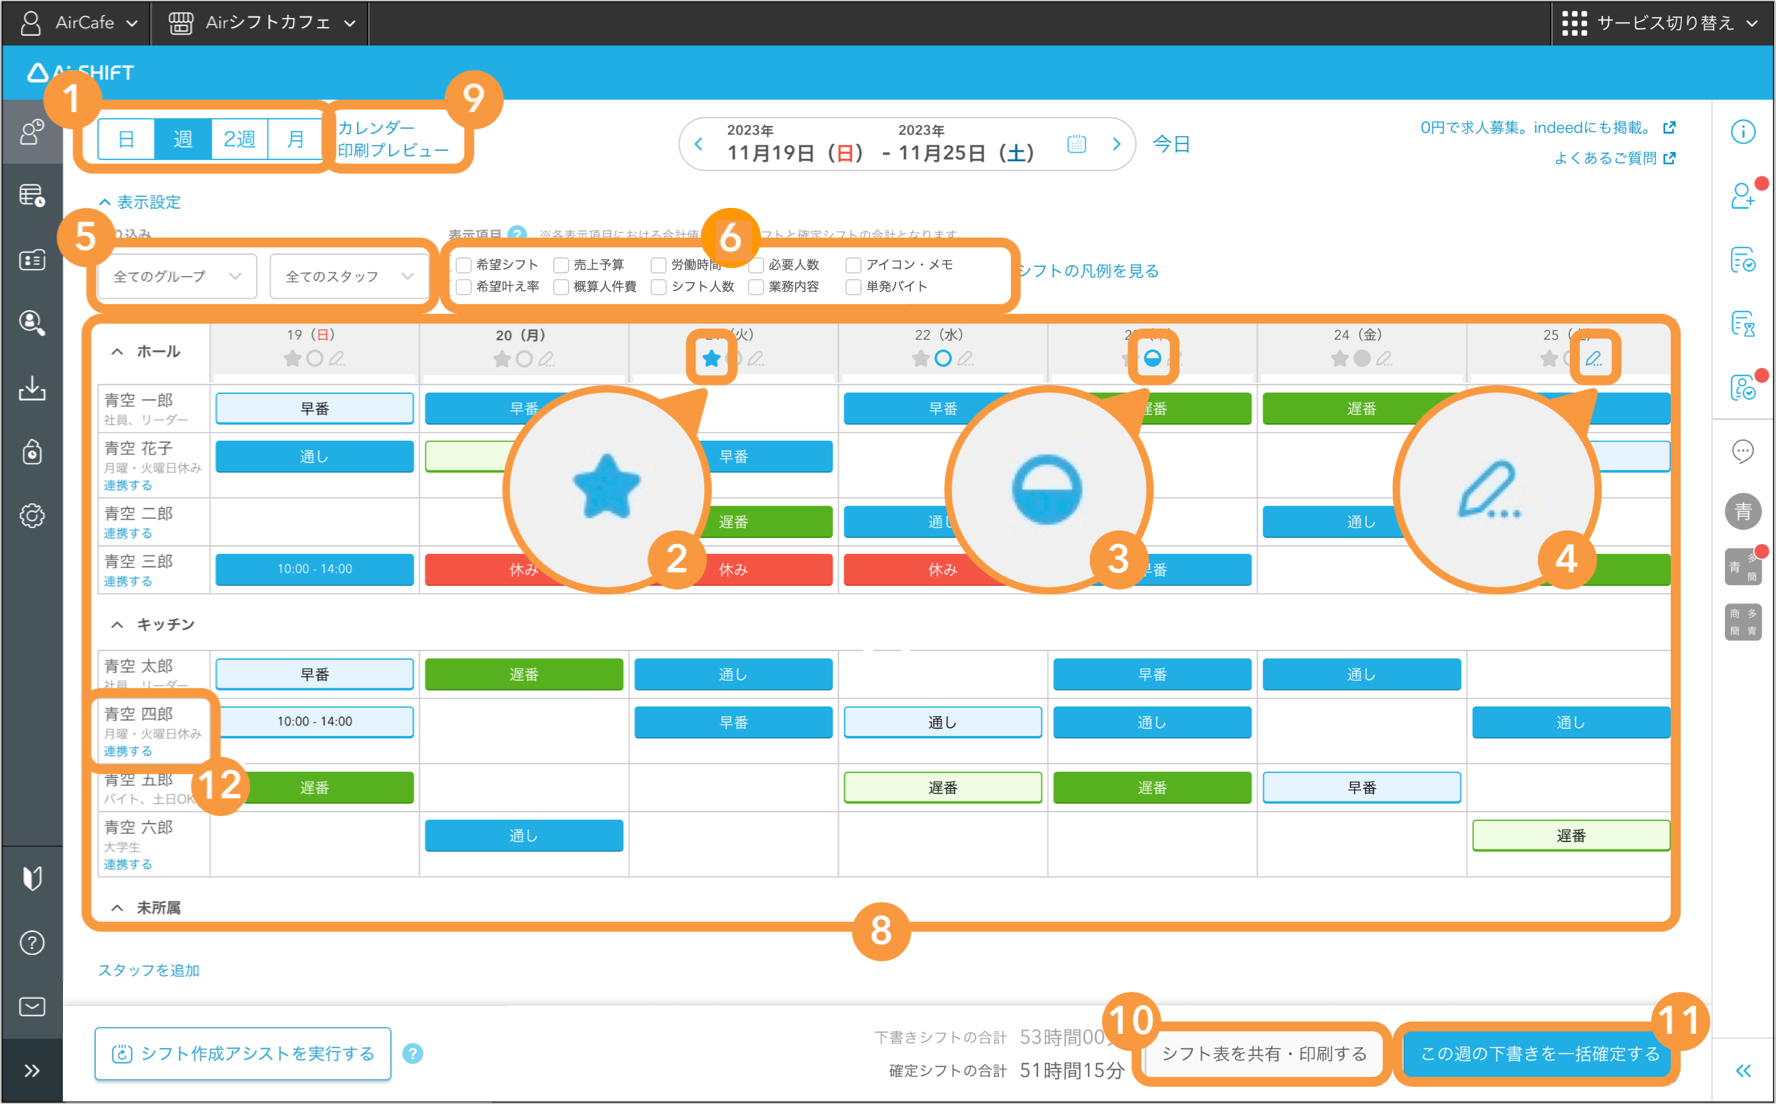
Task: Enable the 希望シフト checkbox
Action: (x=464, y=265)
